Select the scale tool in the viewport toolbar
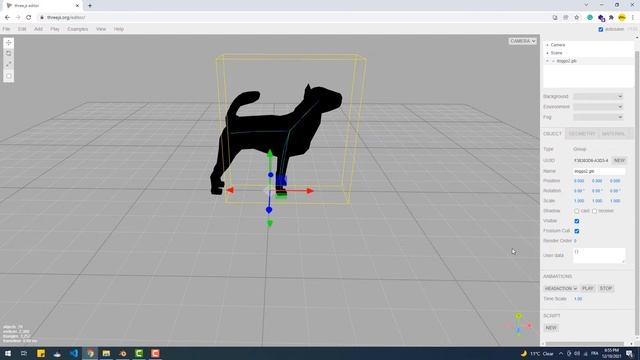The height and width of the screenshot is (360, 640). [9, 65]
